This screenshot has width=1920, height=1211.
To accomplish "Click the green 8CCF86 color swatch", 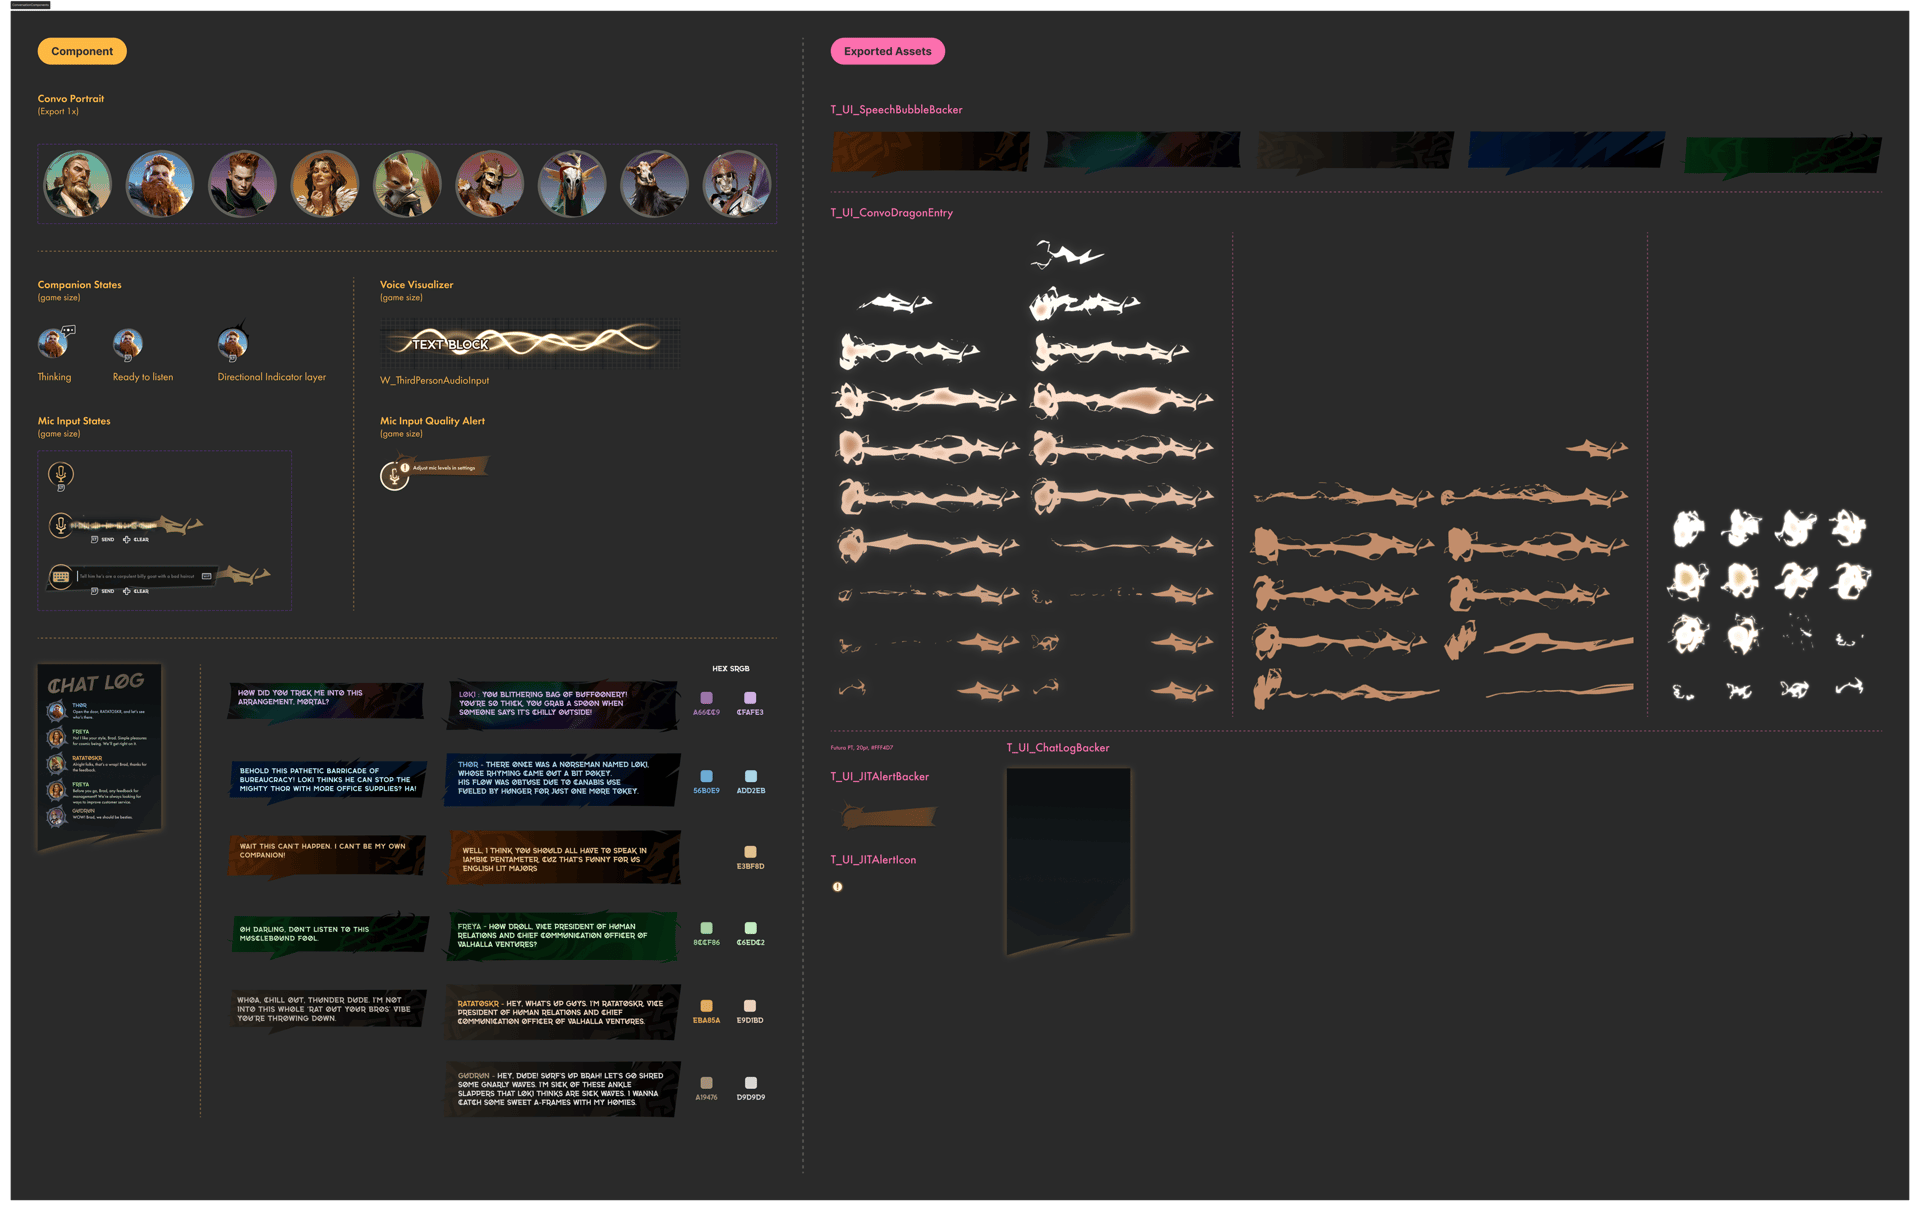I will click(706, 928).
